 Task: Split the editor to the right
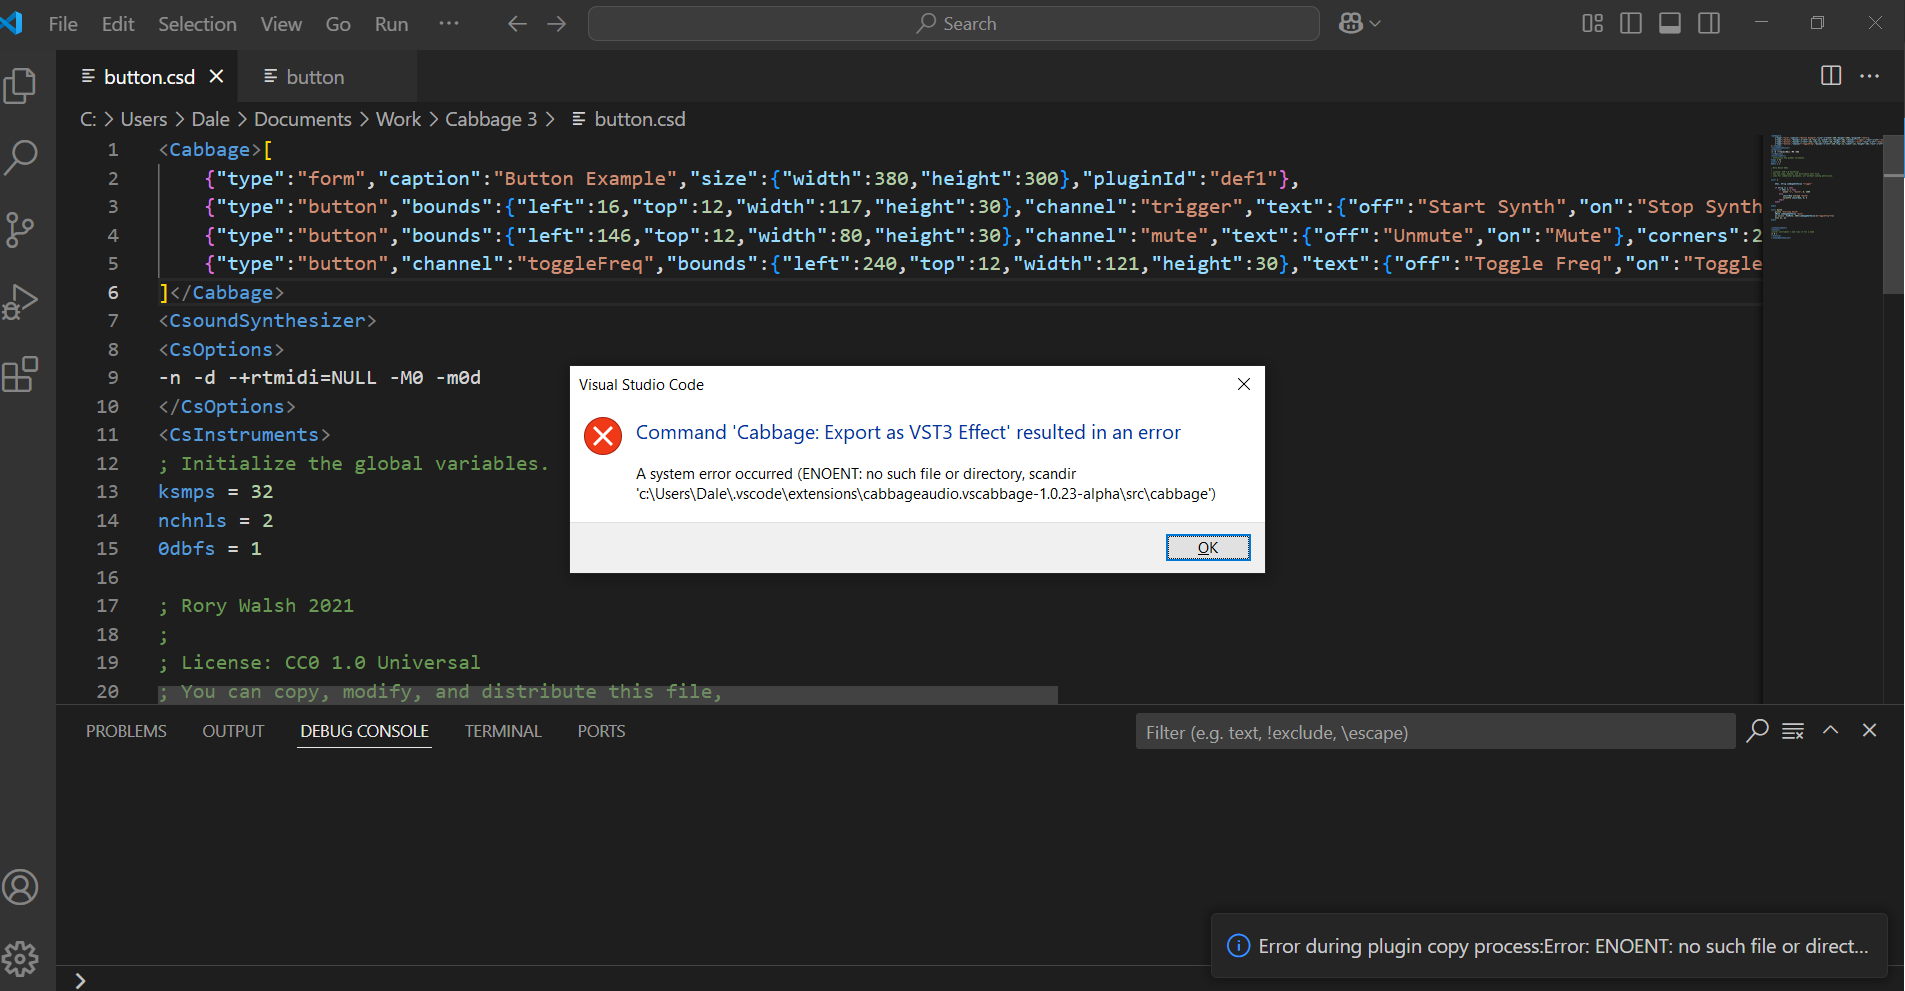tap(1831, 76)
